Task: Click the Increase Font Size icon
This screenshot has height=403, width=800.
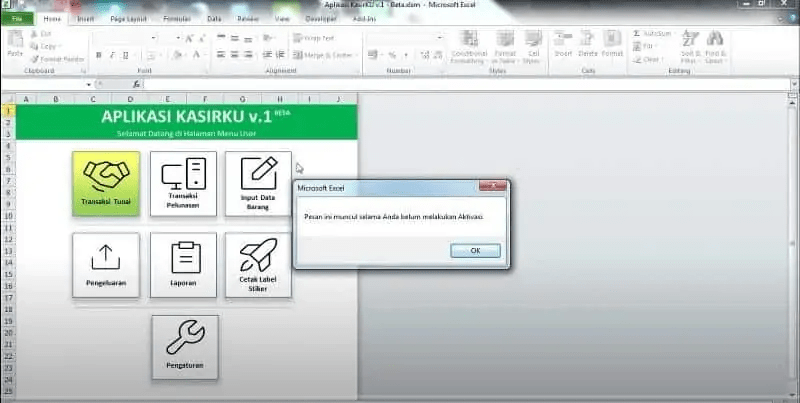Action: click(189, 38)
